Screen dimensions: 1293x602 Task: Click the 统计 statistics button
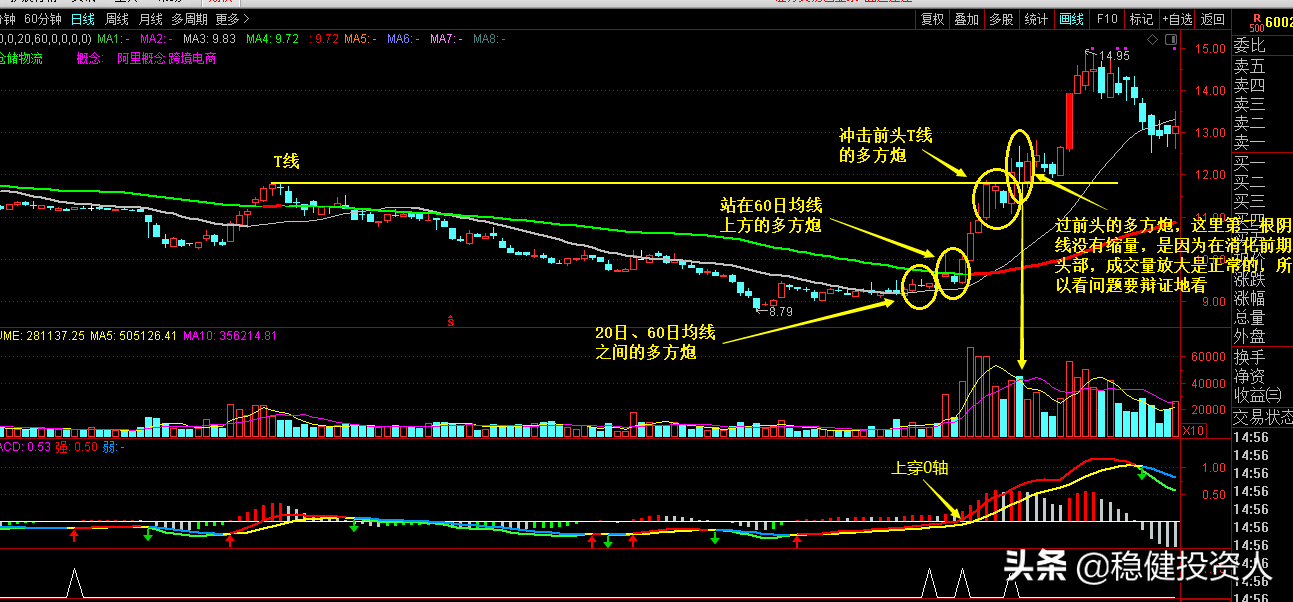tap(1036, 19)
